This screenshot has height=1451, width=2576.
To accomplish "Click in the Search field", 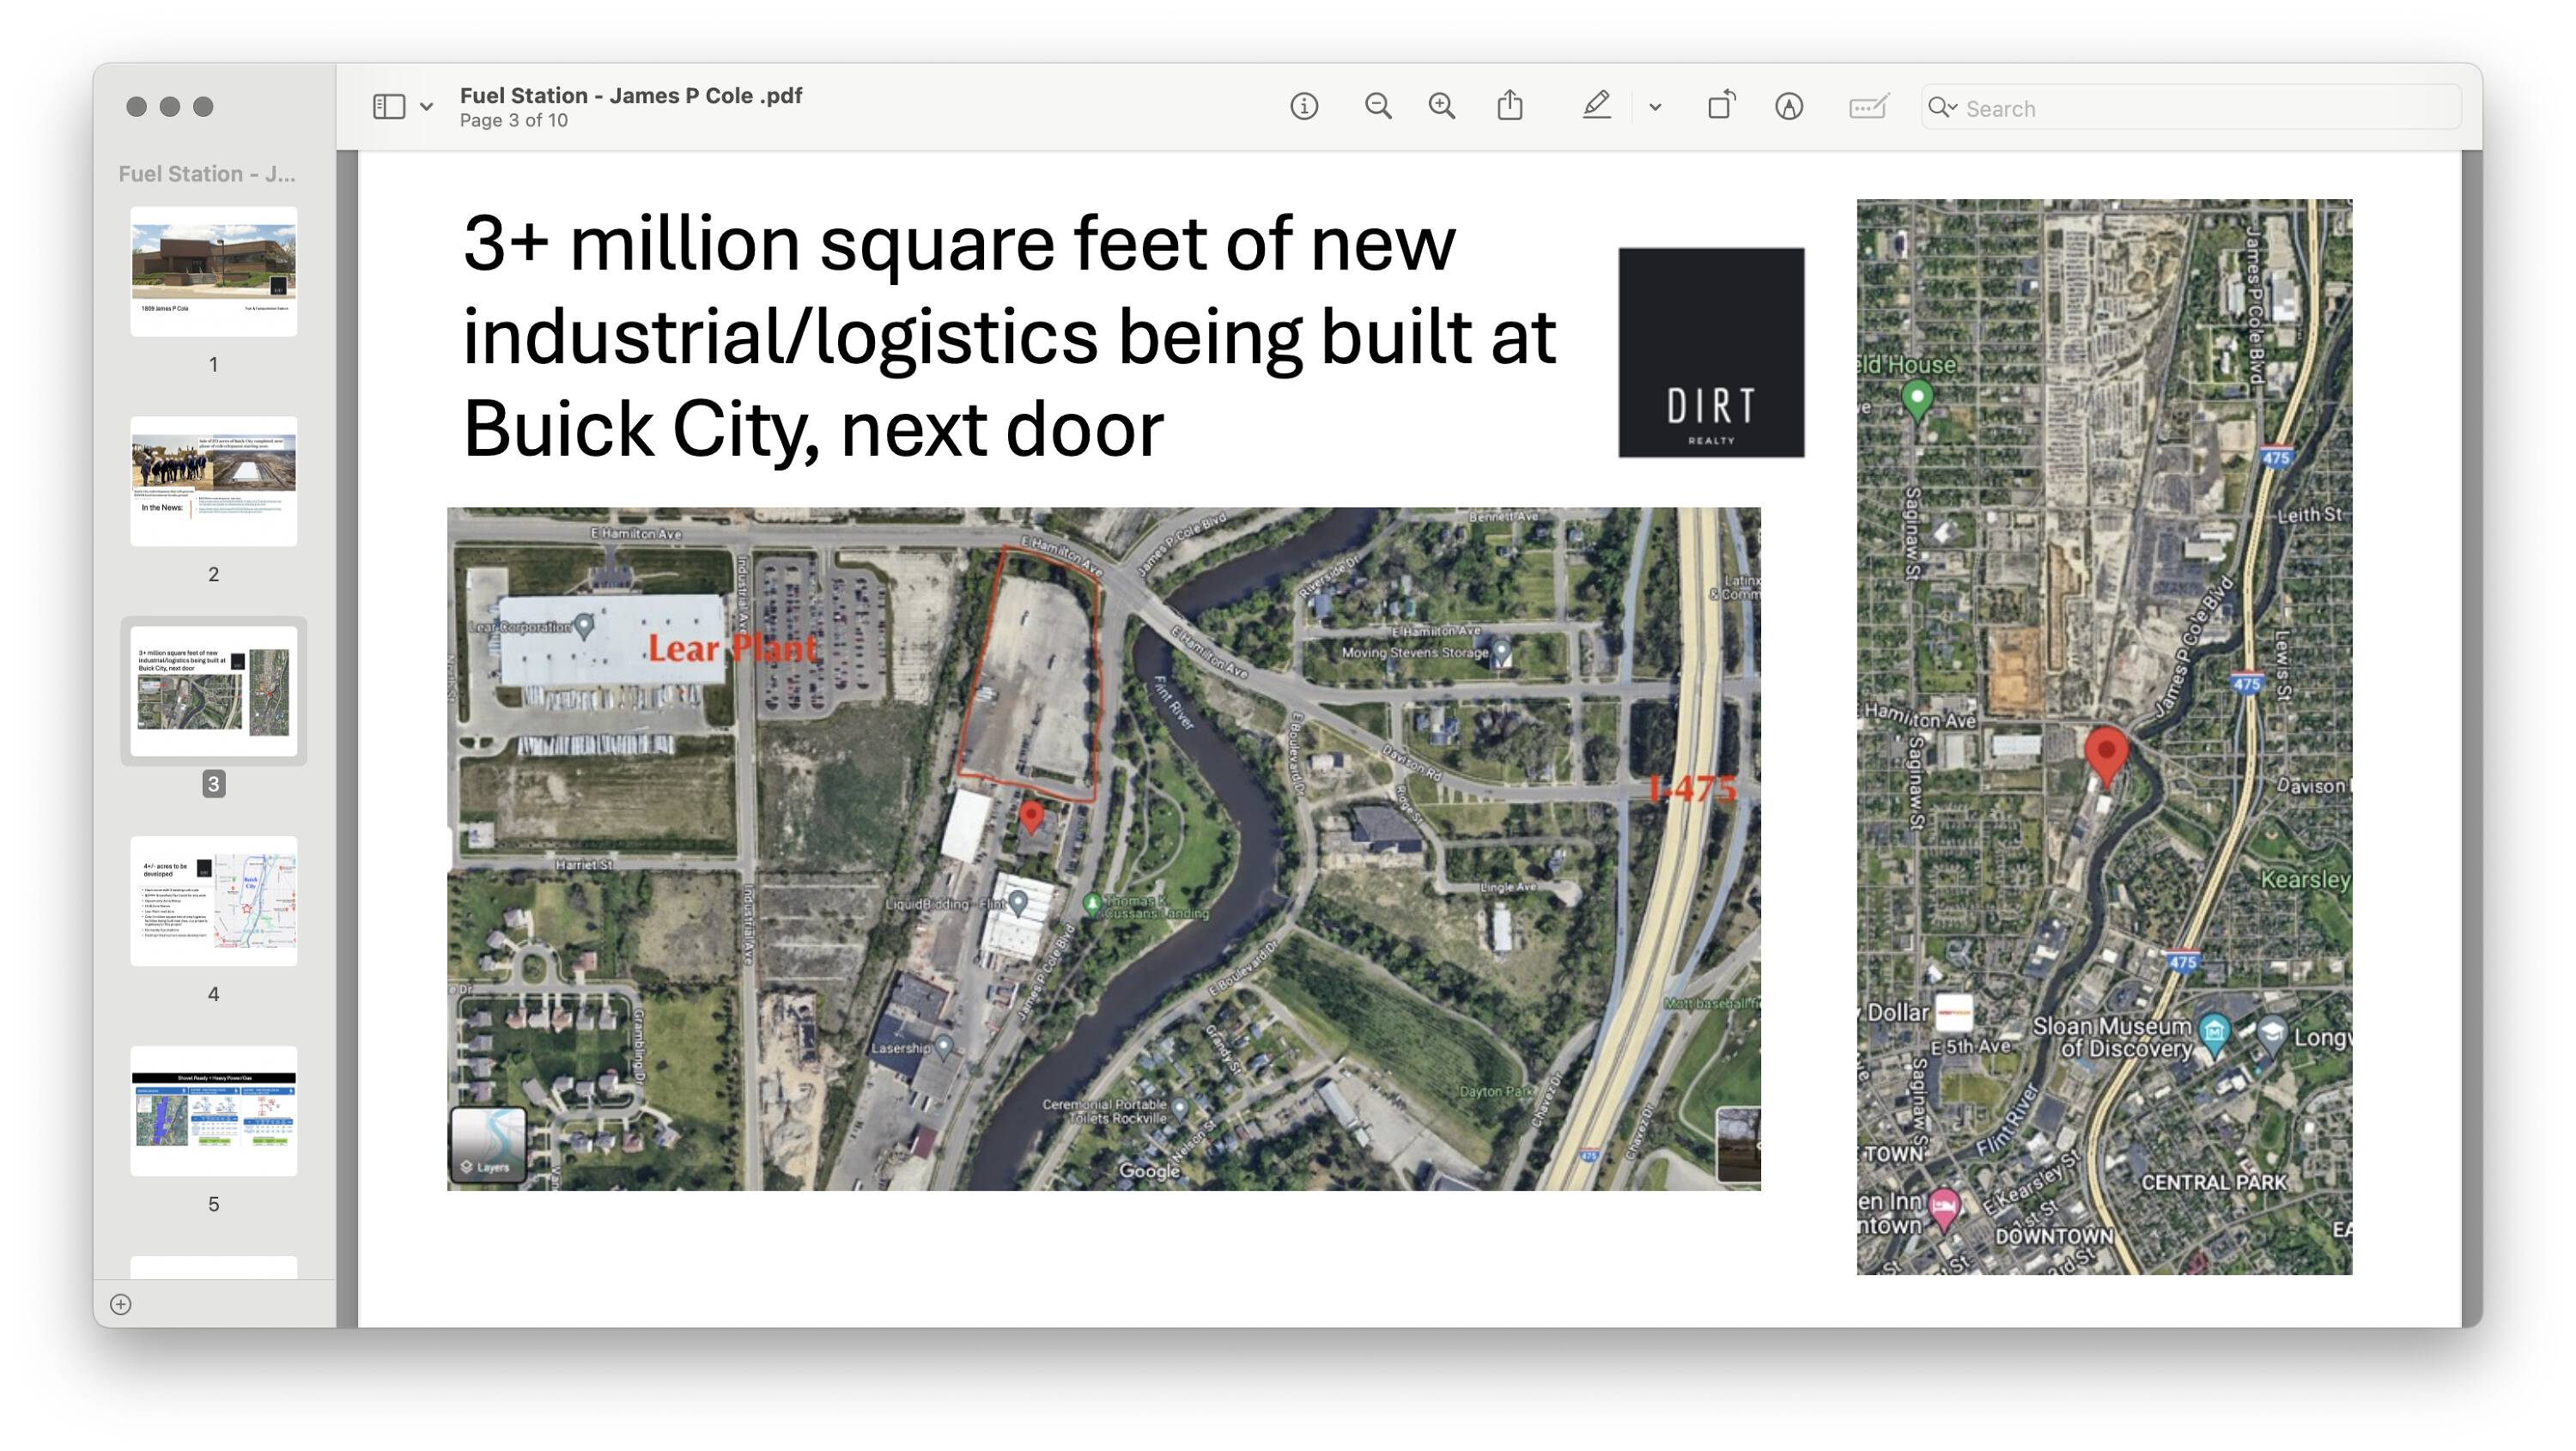I will coord(2200,108).
